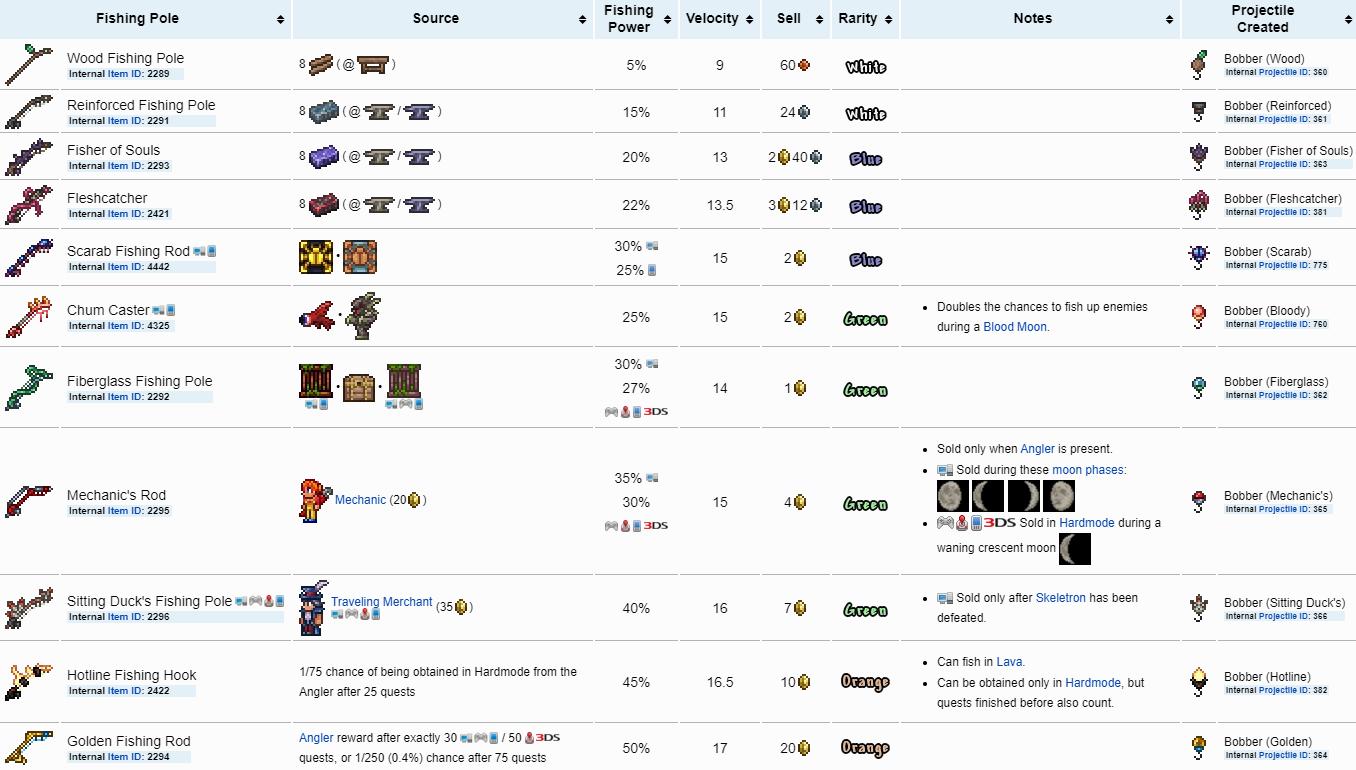This screenshot has height=770, width=1356.
Task: Follow the Lava link
Action: pyautogui.click(x=1007, y=662)
